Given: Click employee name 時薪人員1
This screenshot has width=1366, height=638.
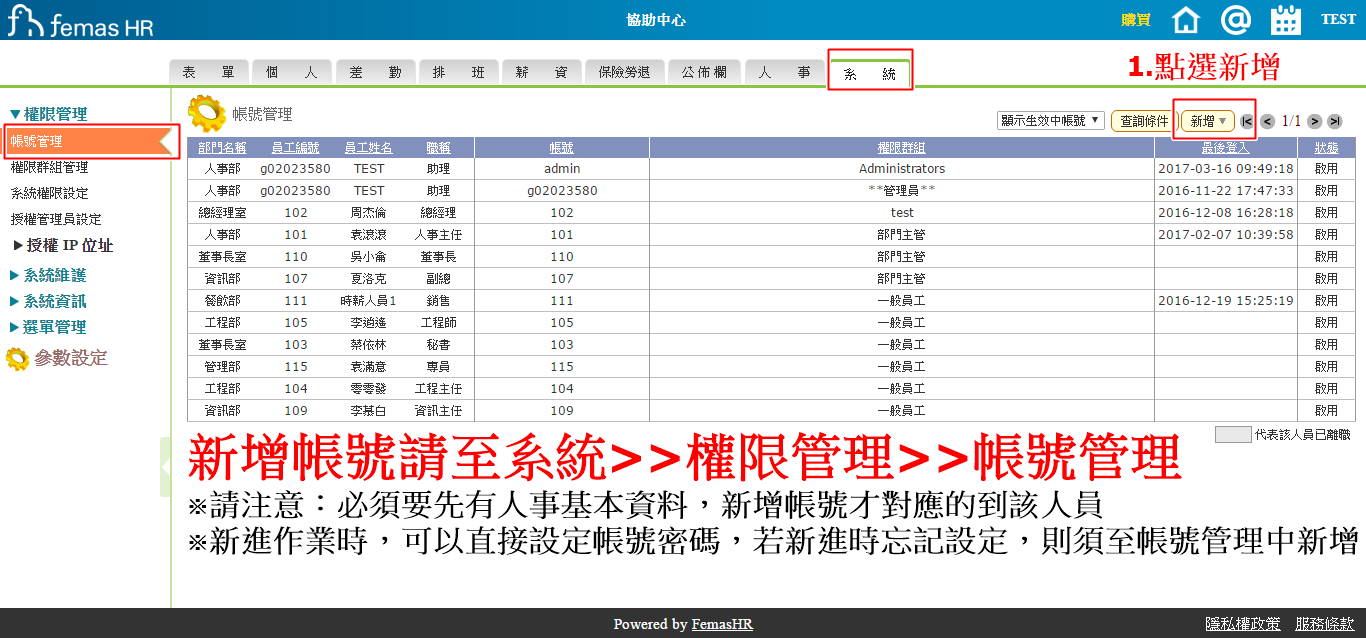Looking at the screenshot, I should point(368,301).
